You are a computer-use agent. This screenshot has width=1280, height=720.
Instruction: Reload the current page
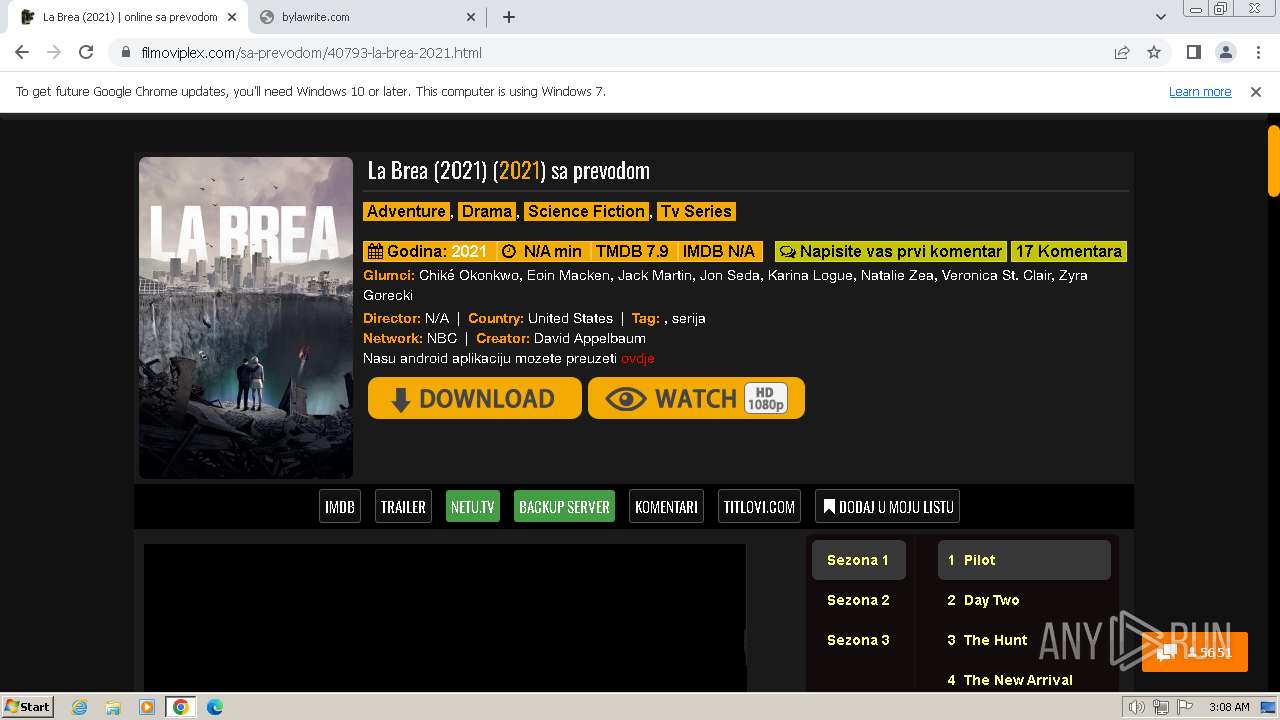tap(86, 52)
